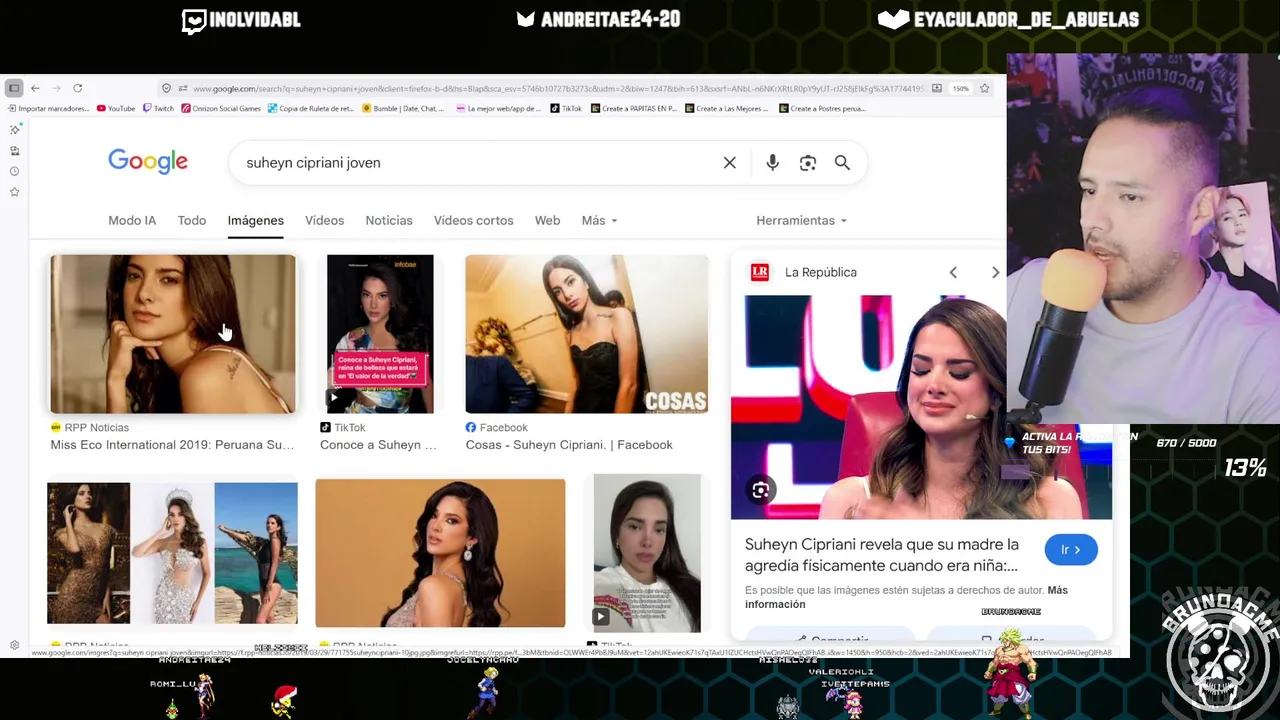Click the shield tracking protection icon

click(x=166, y=88)
